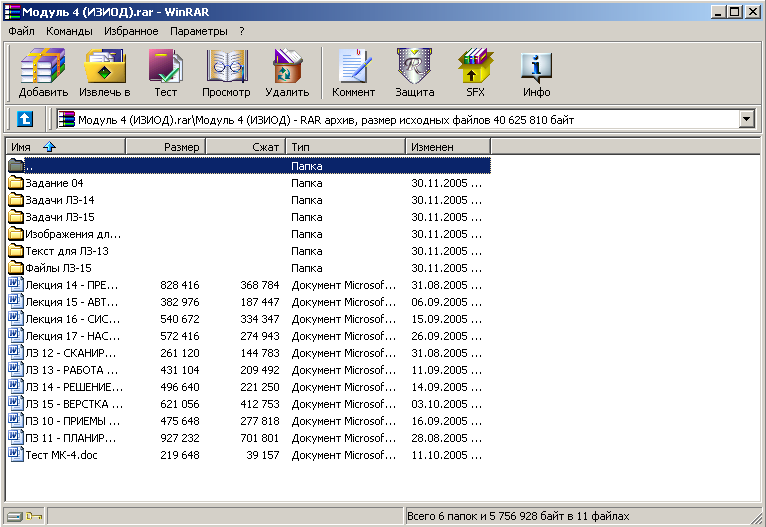Viewport: 766px width, 527px height.
Task: Click the SFX archive icon
Action: (x=475, y=66)
